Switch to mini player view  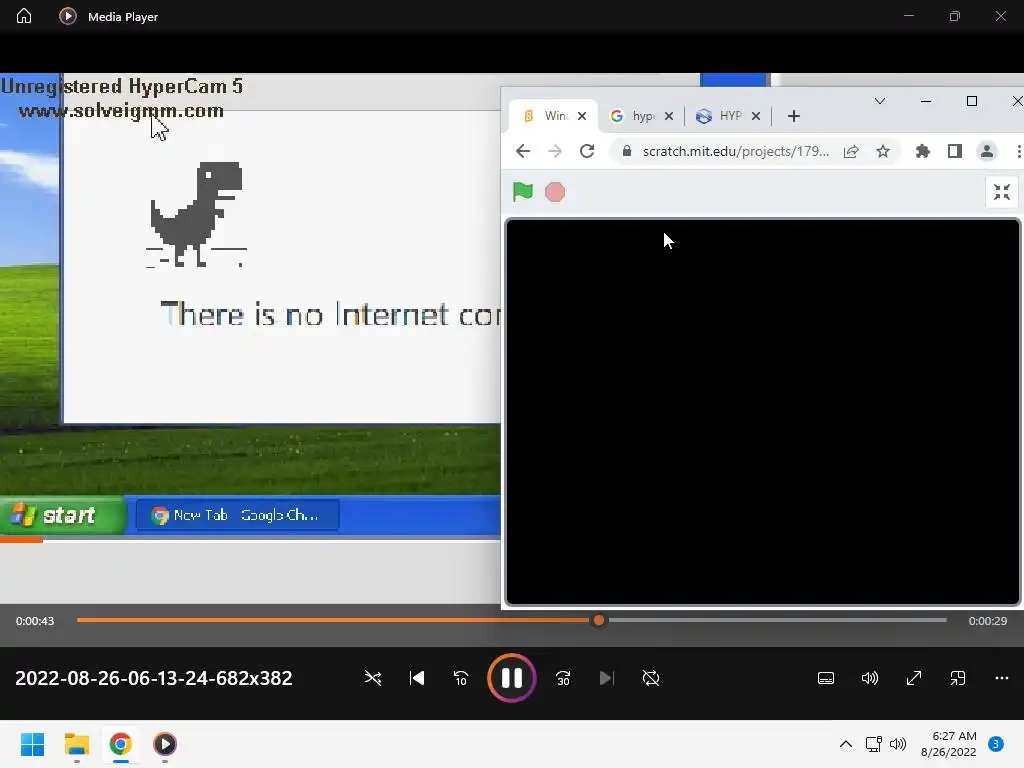pos(957,678)
